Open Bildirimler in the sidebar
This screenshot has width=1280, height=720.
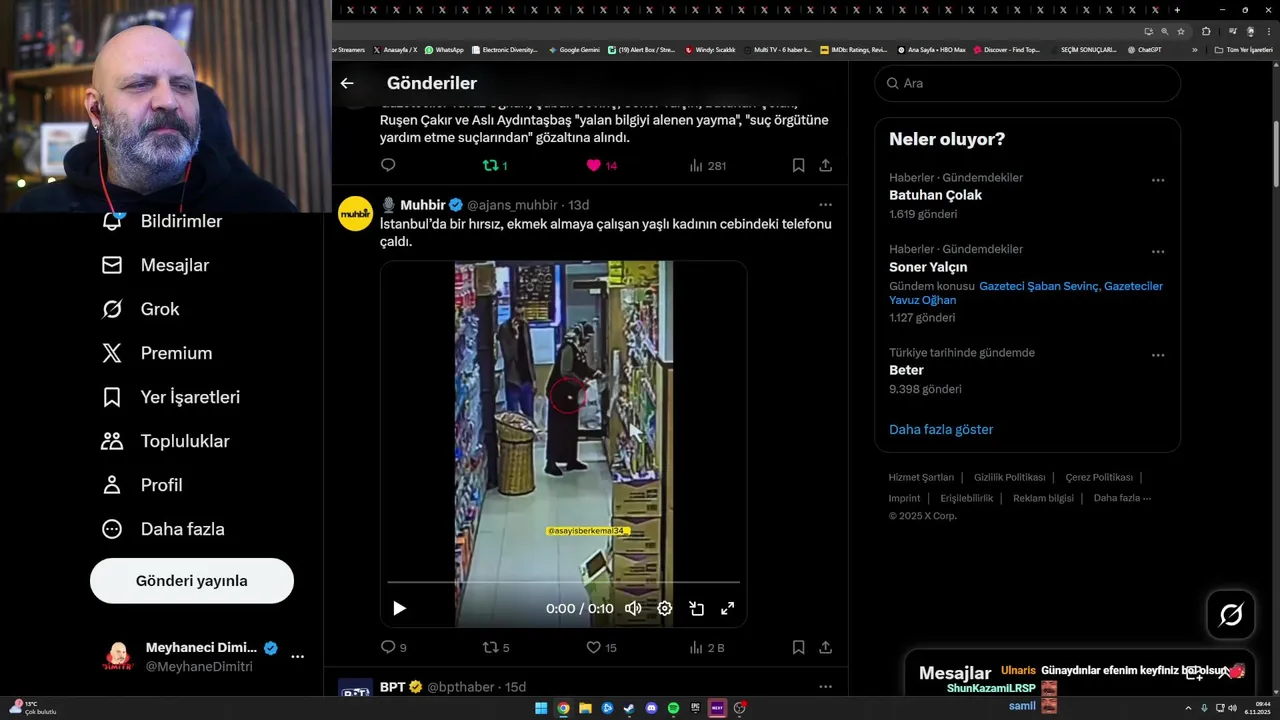coord(162,221)
